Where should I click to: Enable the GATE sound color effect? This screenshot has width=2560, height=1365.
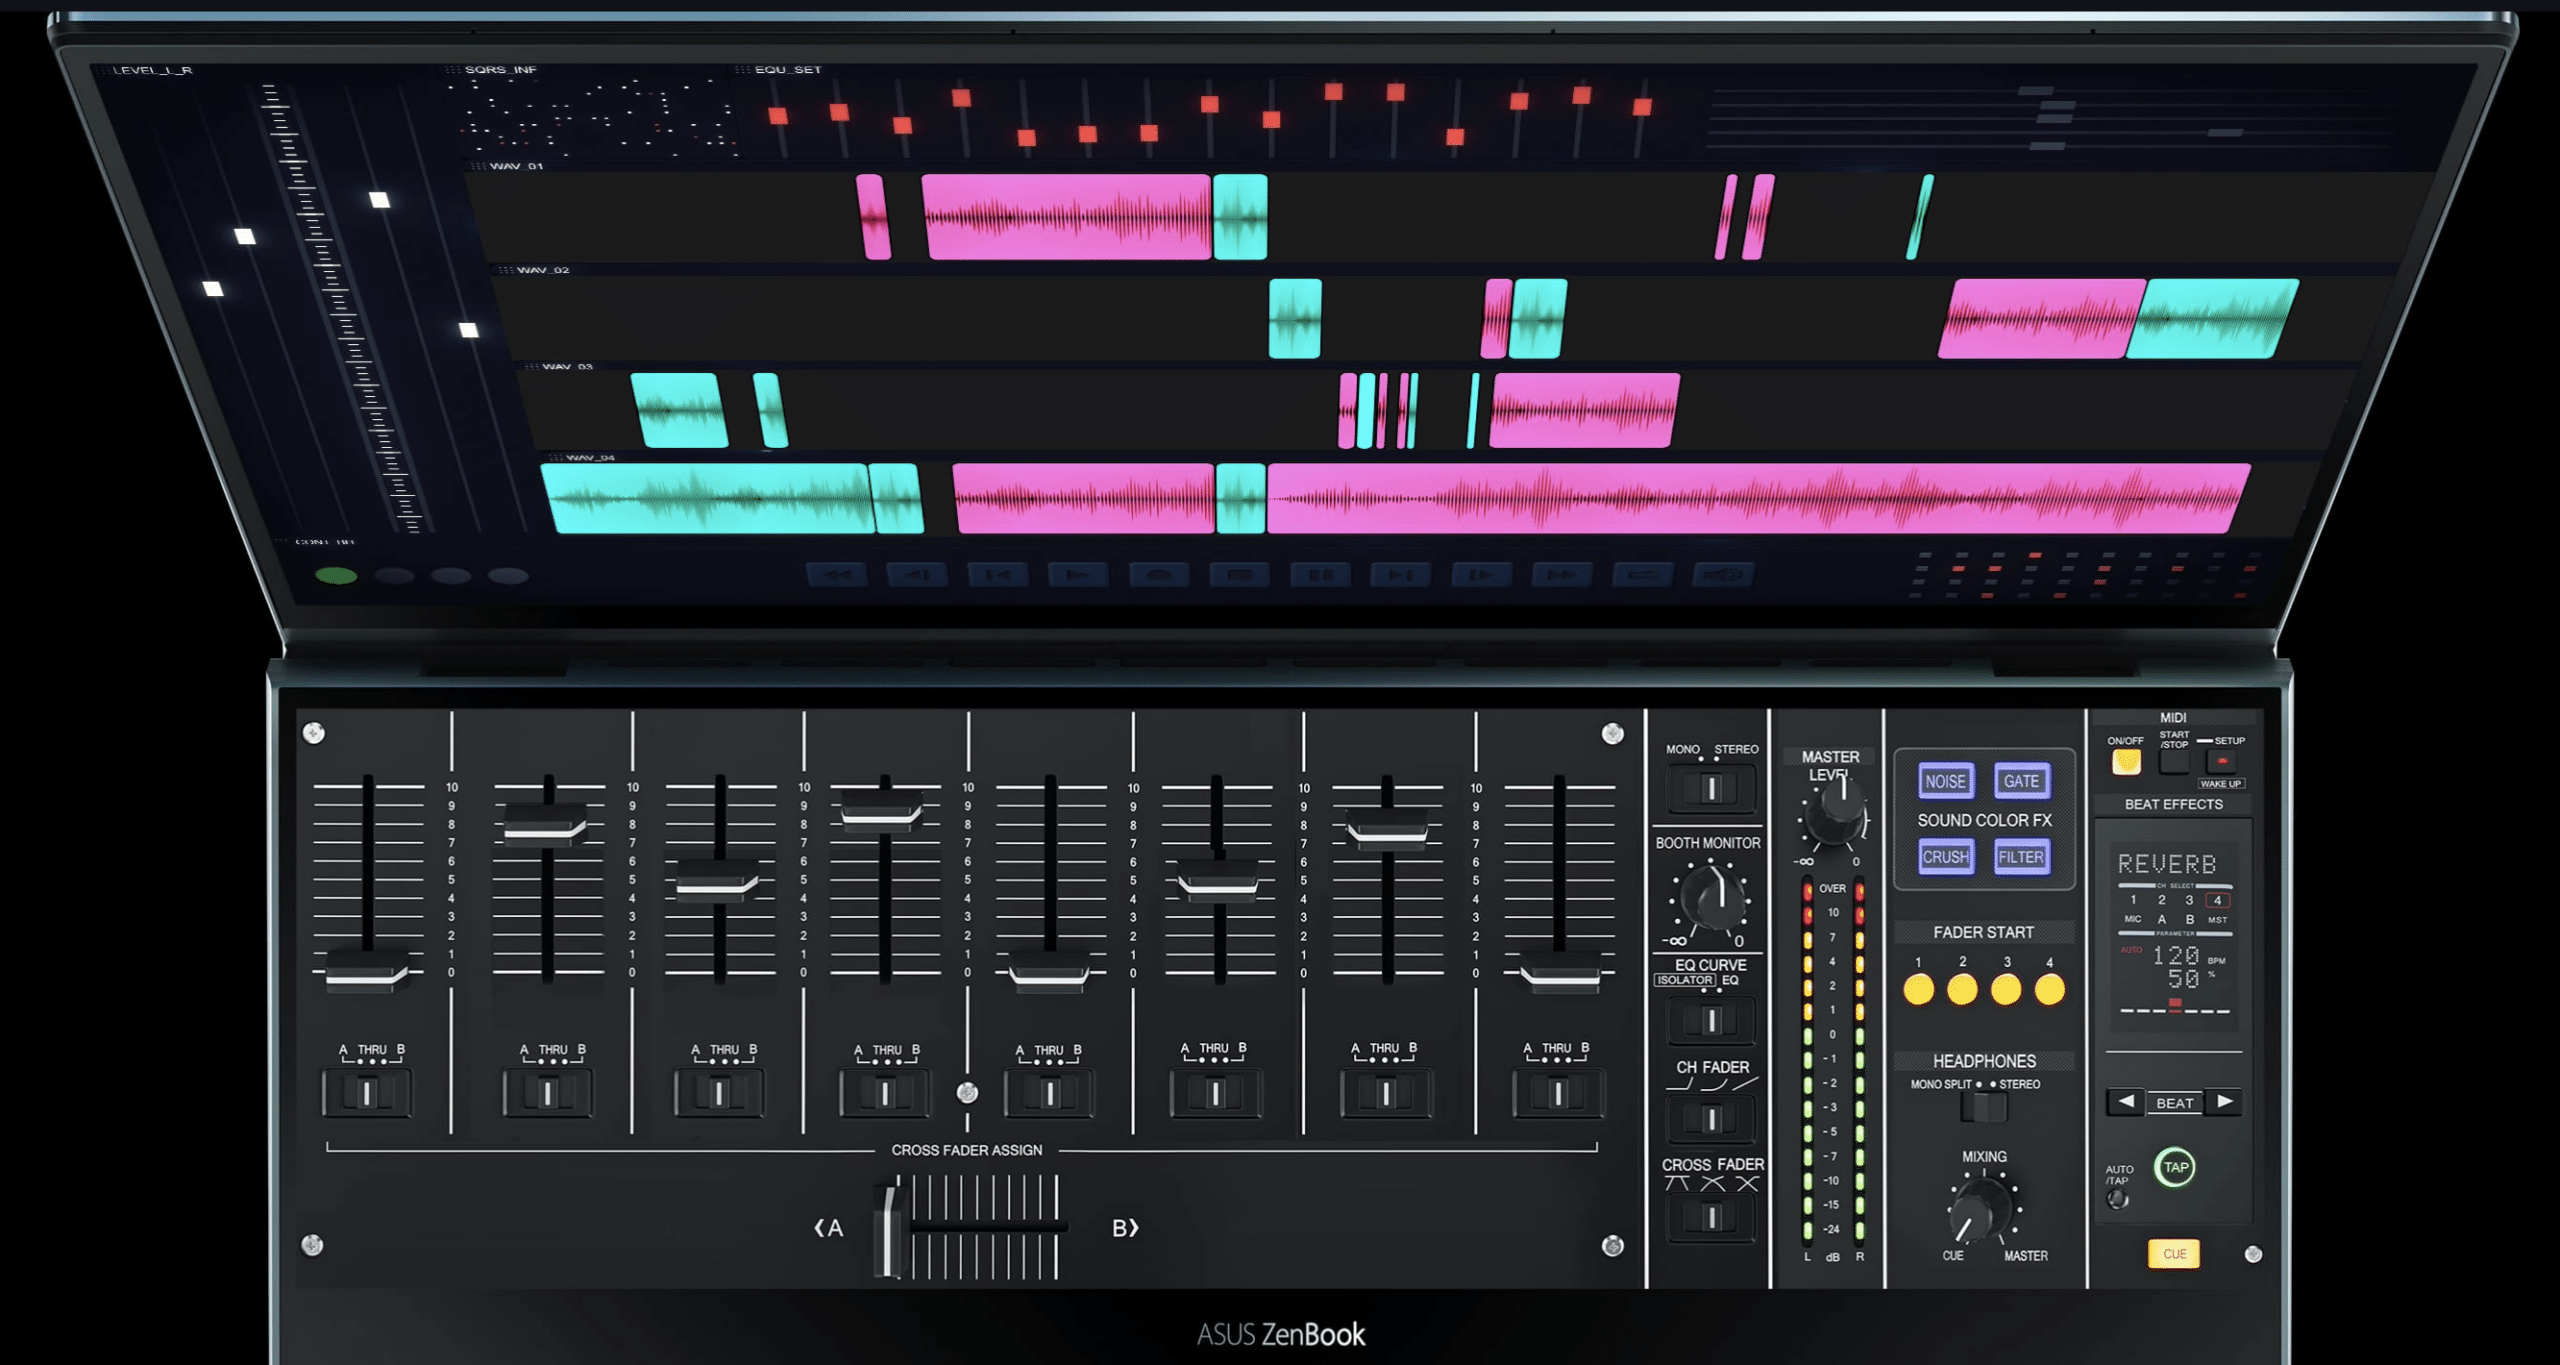(2021, 781)
